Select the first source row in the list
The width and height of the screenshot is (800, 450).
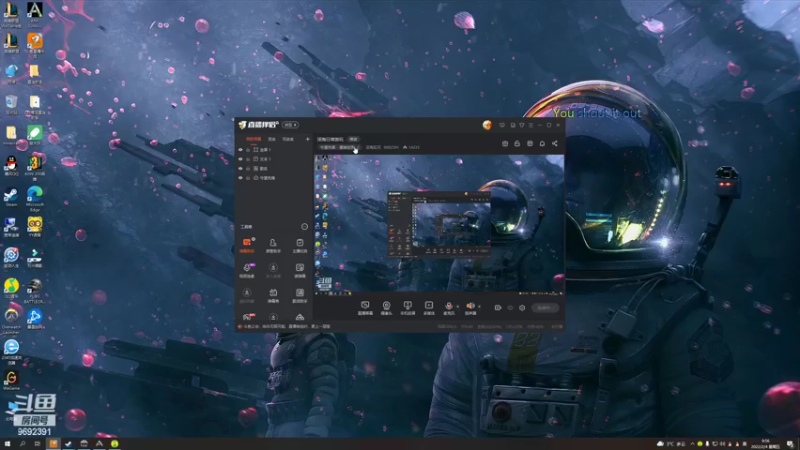[274, 149]
